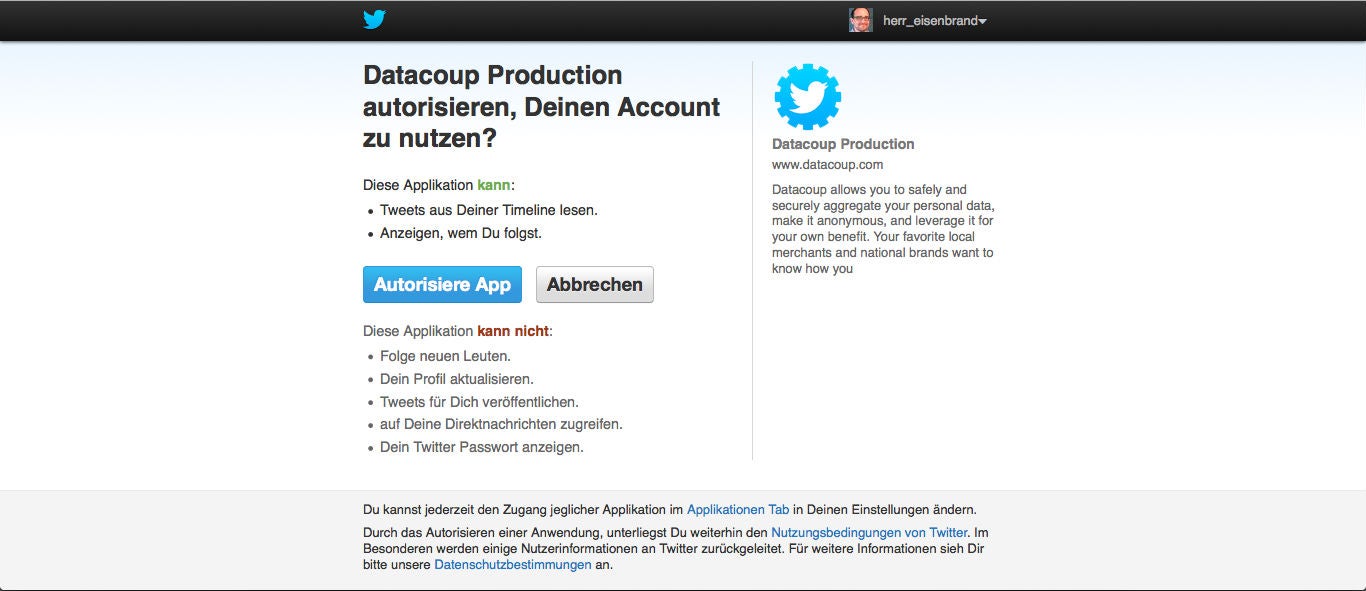The image size is (1366, 591).
Task: Click the Datacoup Production autorisieren heading
Action: tap(541, 106)
